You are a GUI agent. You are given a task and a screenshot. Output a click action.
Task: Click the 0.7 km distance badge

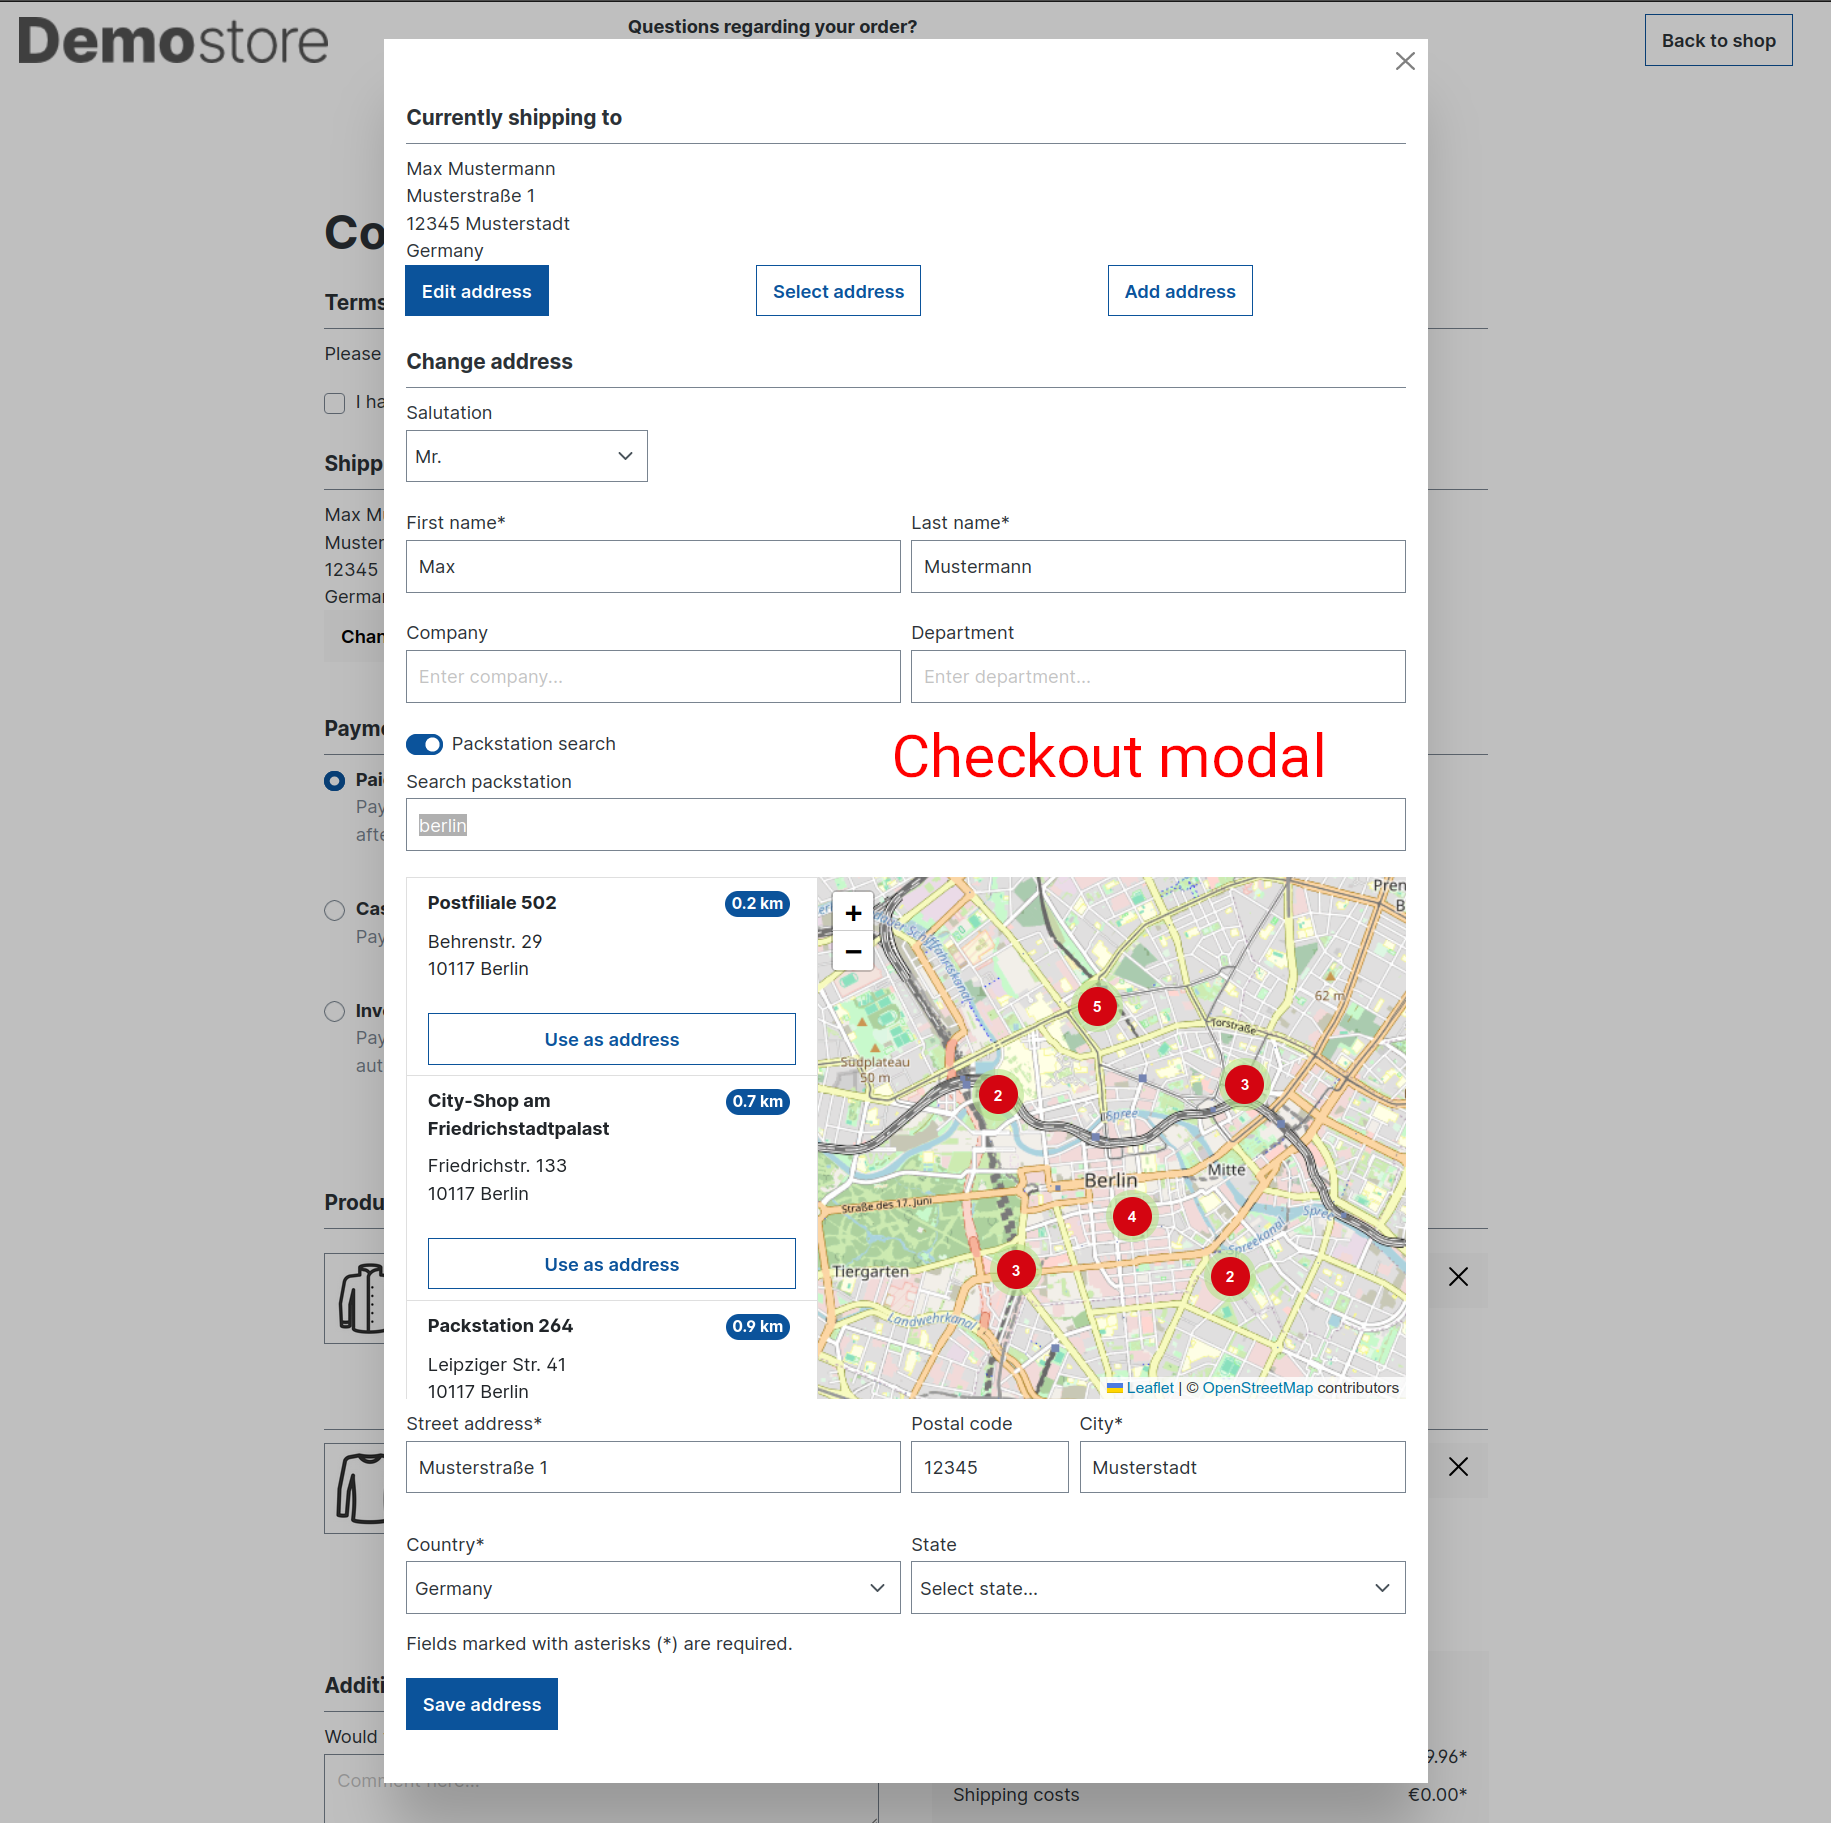coord(757,1101)
